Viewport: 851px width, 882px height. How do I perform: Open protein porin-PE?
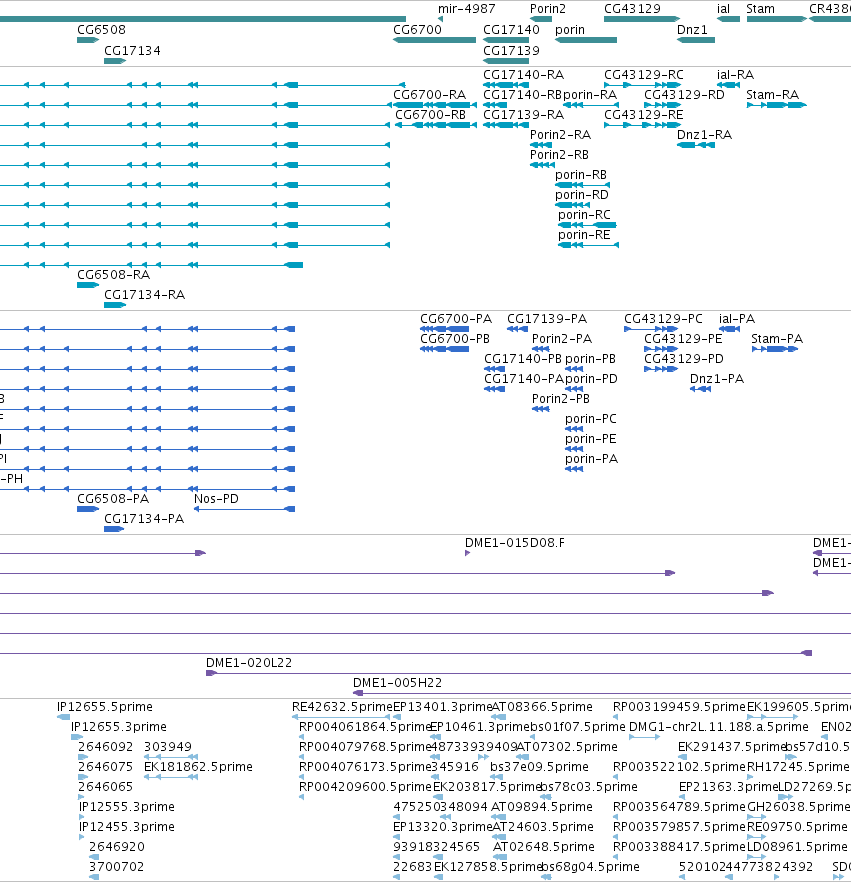click(x=574, y=449)
